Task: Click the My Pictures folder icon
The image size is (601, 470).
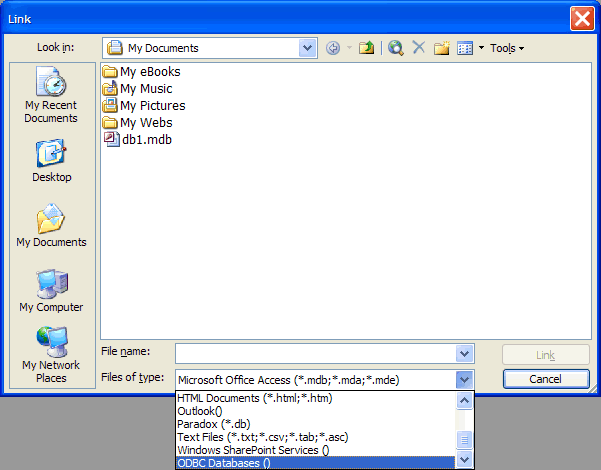Action: pos(110,105)
